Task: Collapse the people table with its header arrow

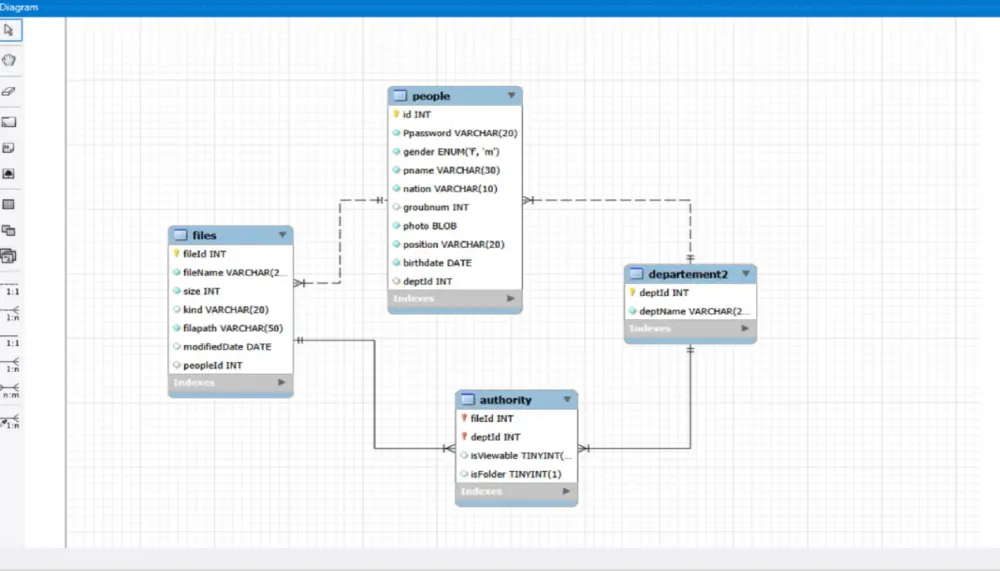Action: (x=511, y=96)
